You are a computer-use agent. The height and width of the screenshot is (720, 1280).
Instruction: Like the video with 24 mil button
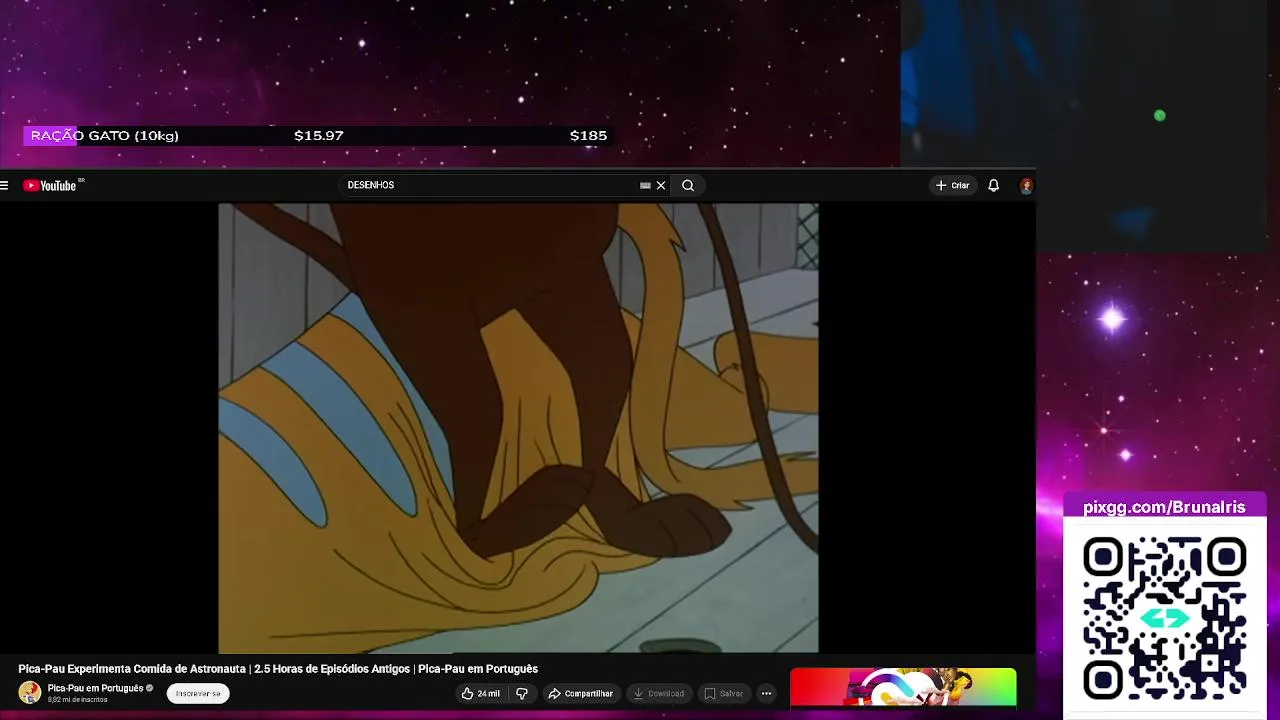pyautogui.click(x=480, y=693)
